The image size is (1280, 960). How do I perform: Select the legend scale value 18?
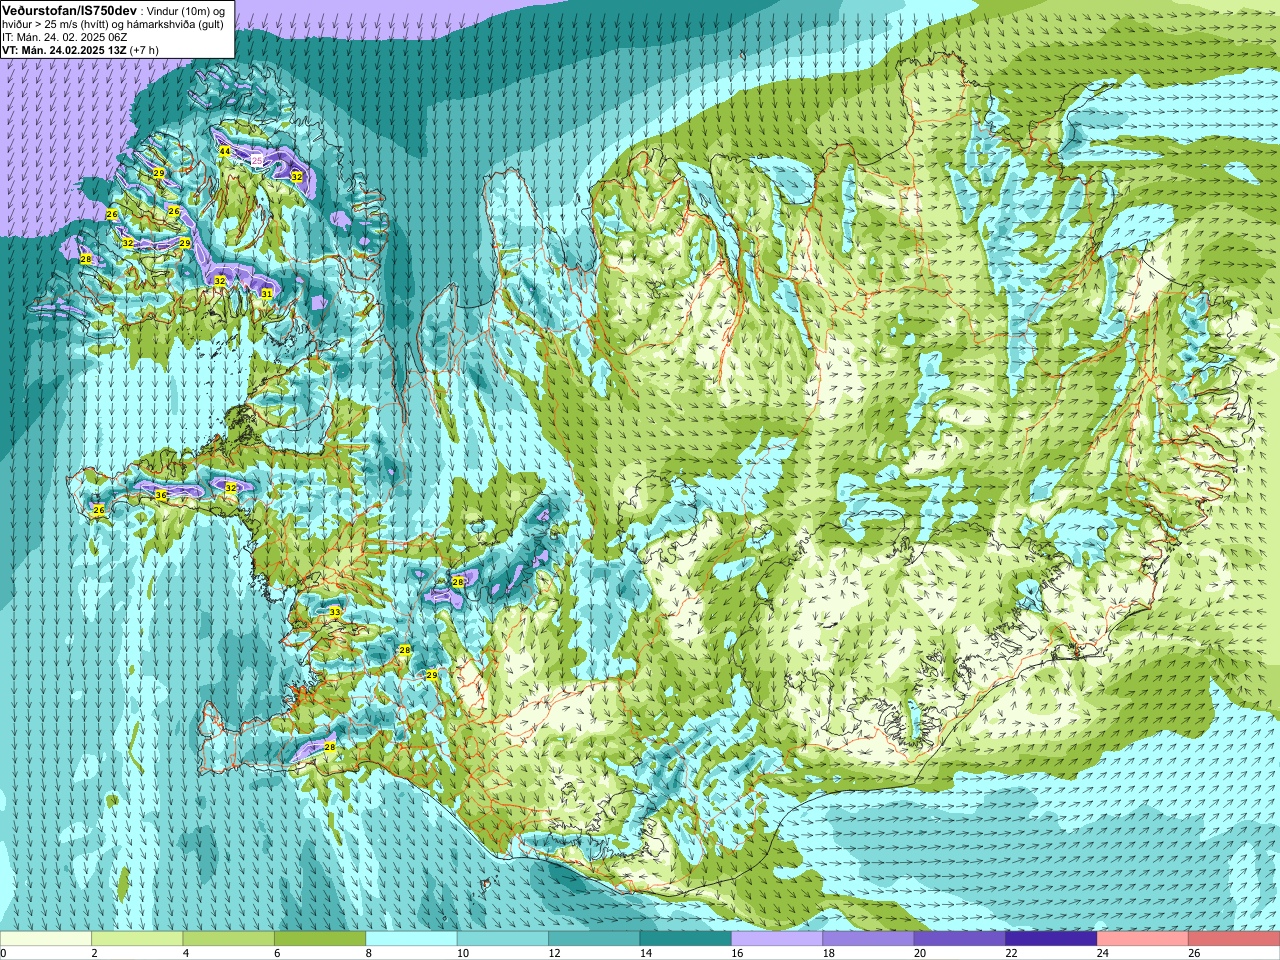[x=828, y=954]
